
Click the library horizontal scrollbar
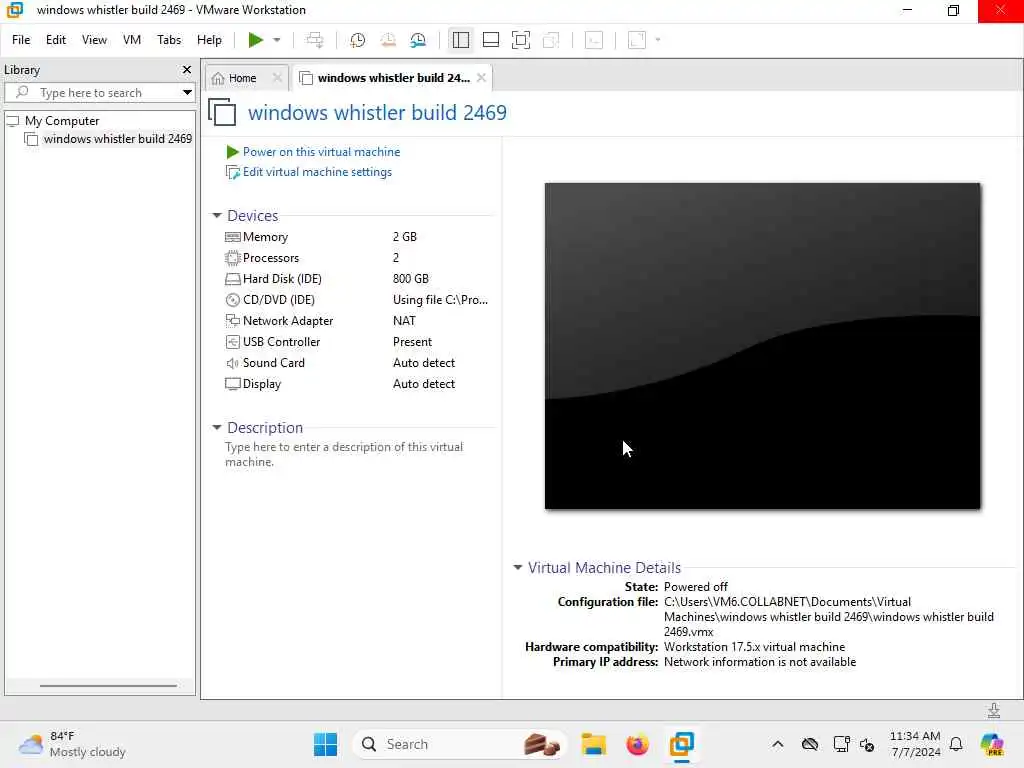point(108,686)
